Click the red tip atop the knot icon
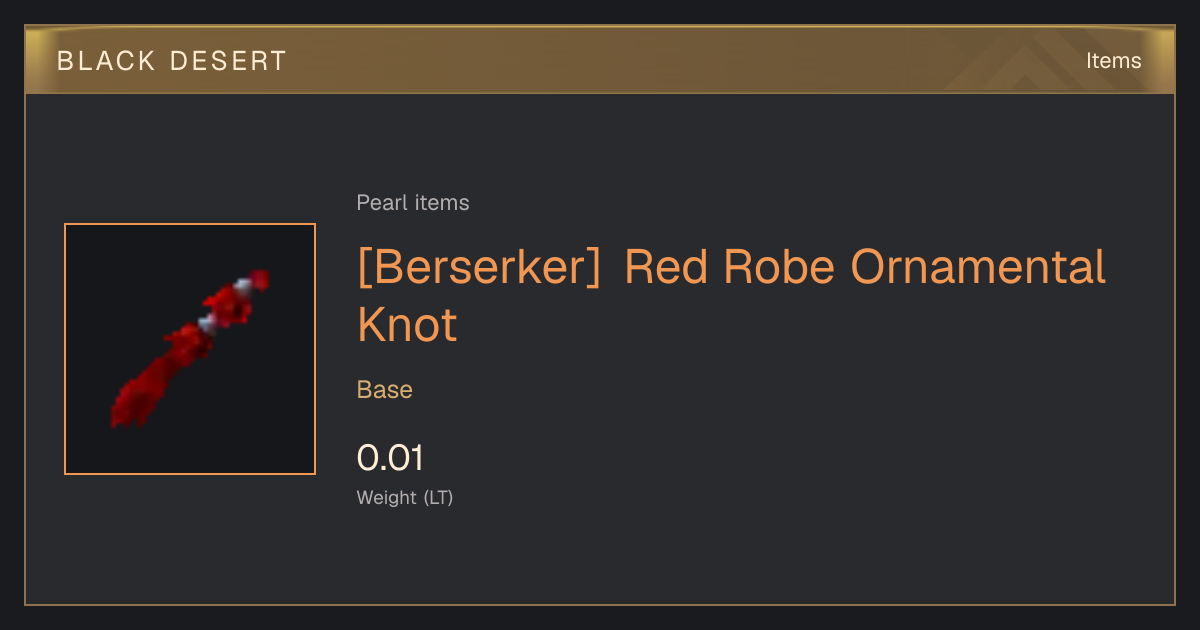 click(x=260, y=277)
